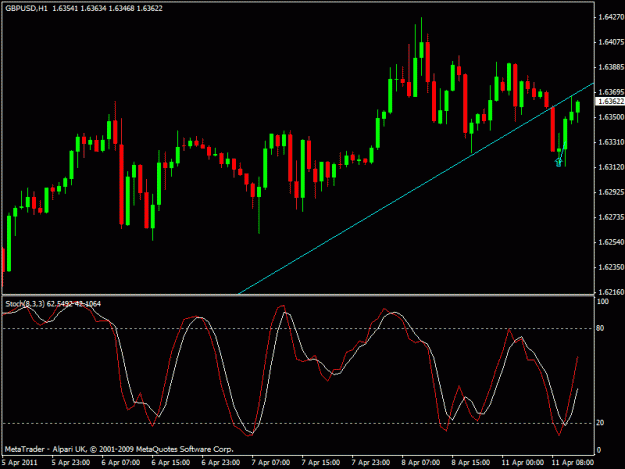Click the stochastic 100 scale label
The width and height of the screenshot is (625, 469).
pyautogui.click(x=603, y=302)
